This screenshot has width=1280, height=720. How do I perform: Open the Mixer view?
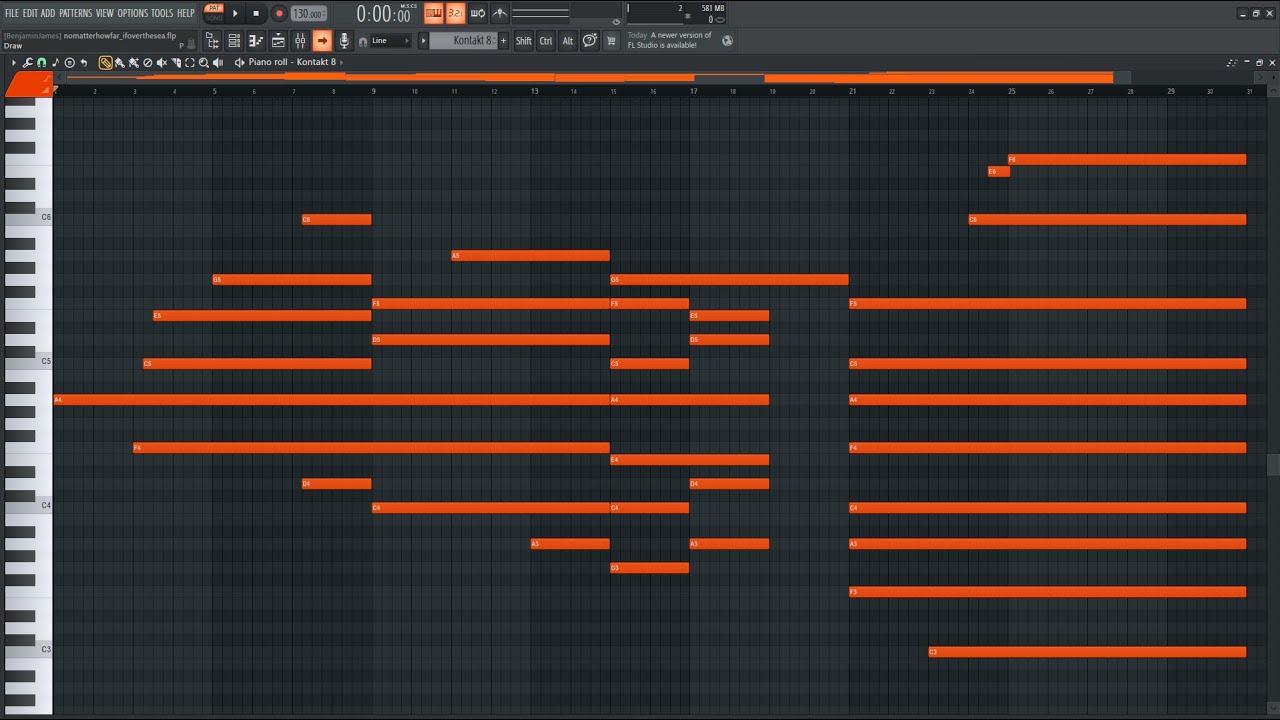[300, 41]
